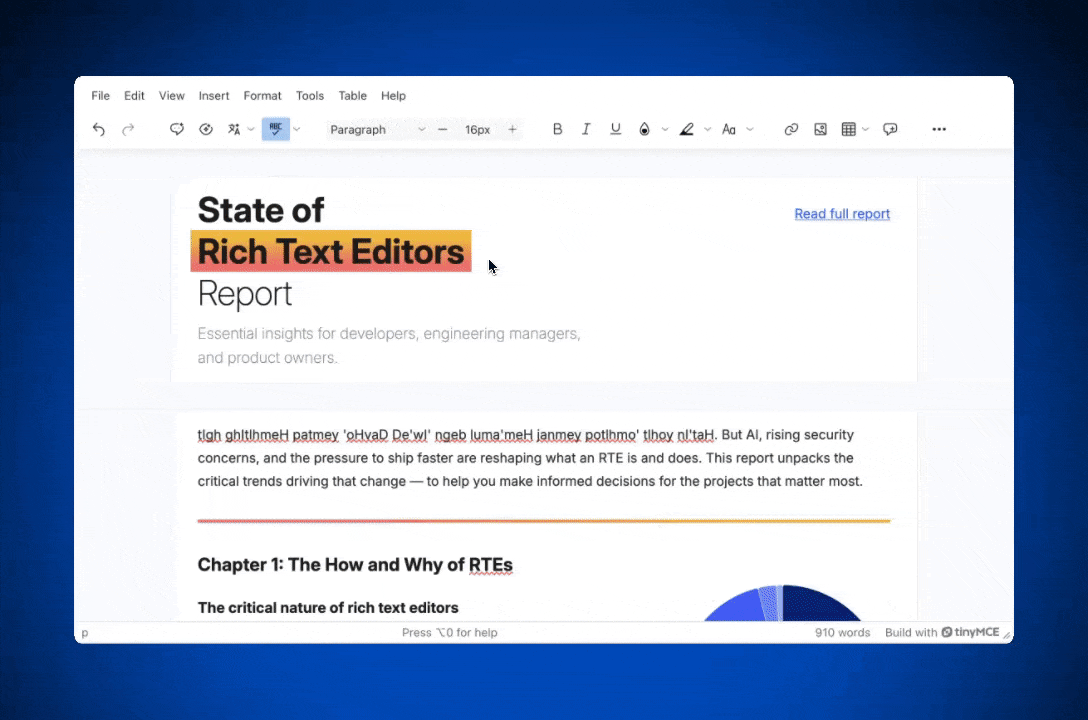Click the misspelled word ghItlhmeH
The height and width of the screenshot is (720, 1088).
pos(257,435)
